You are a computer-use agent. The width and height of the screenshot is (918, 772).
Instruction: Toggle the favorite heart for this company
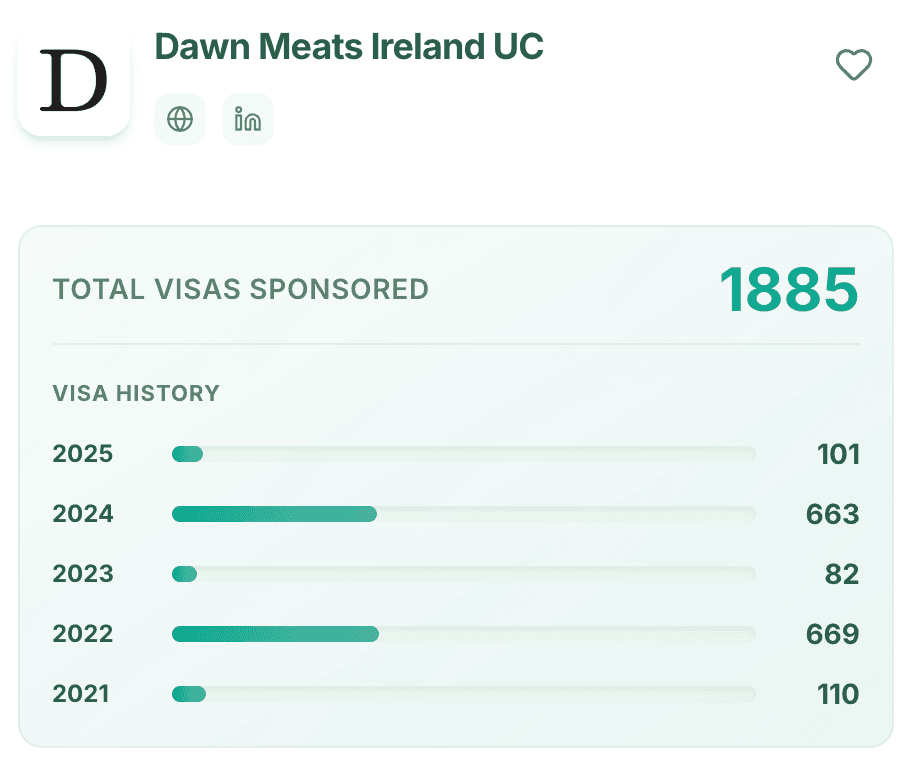point(853,67)
